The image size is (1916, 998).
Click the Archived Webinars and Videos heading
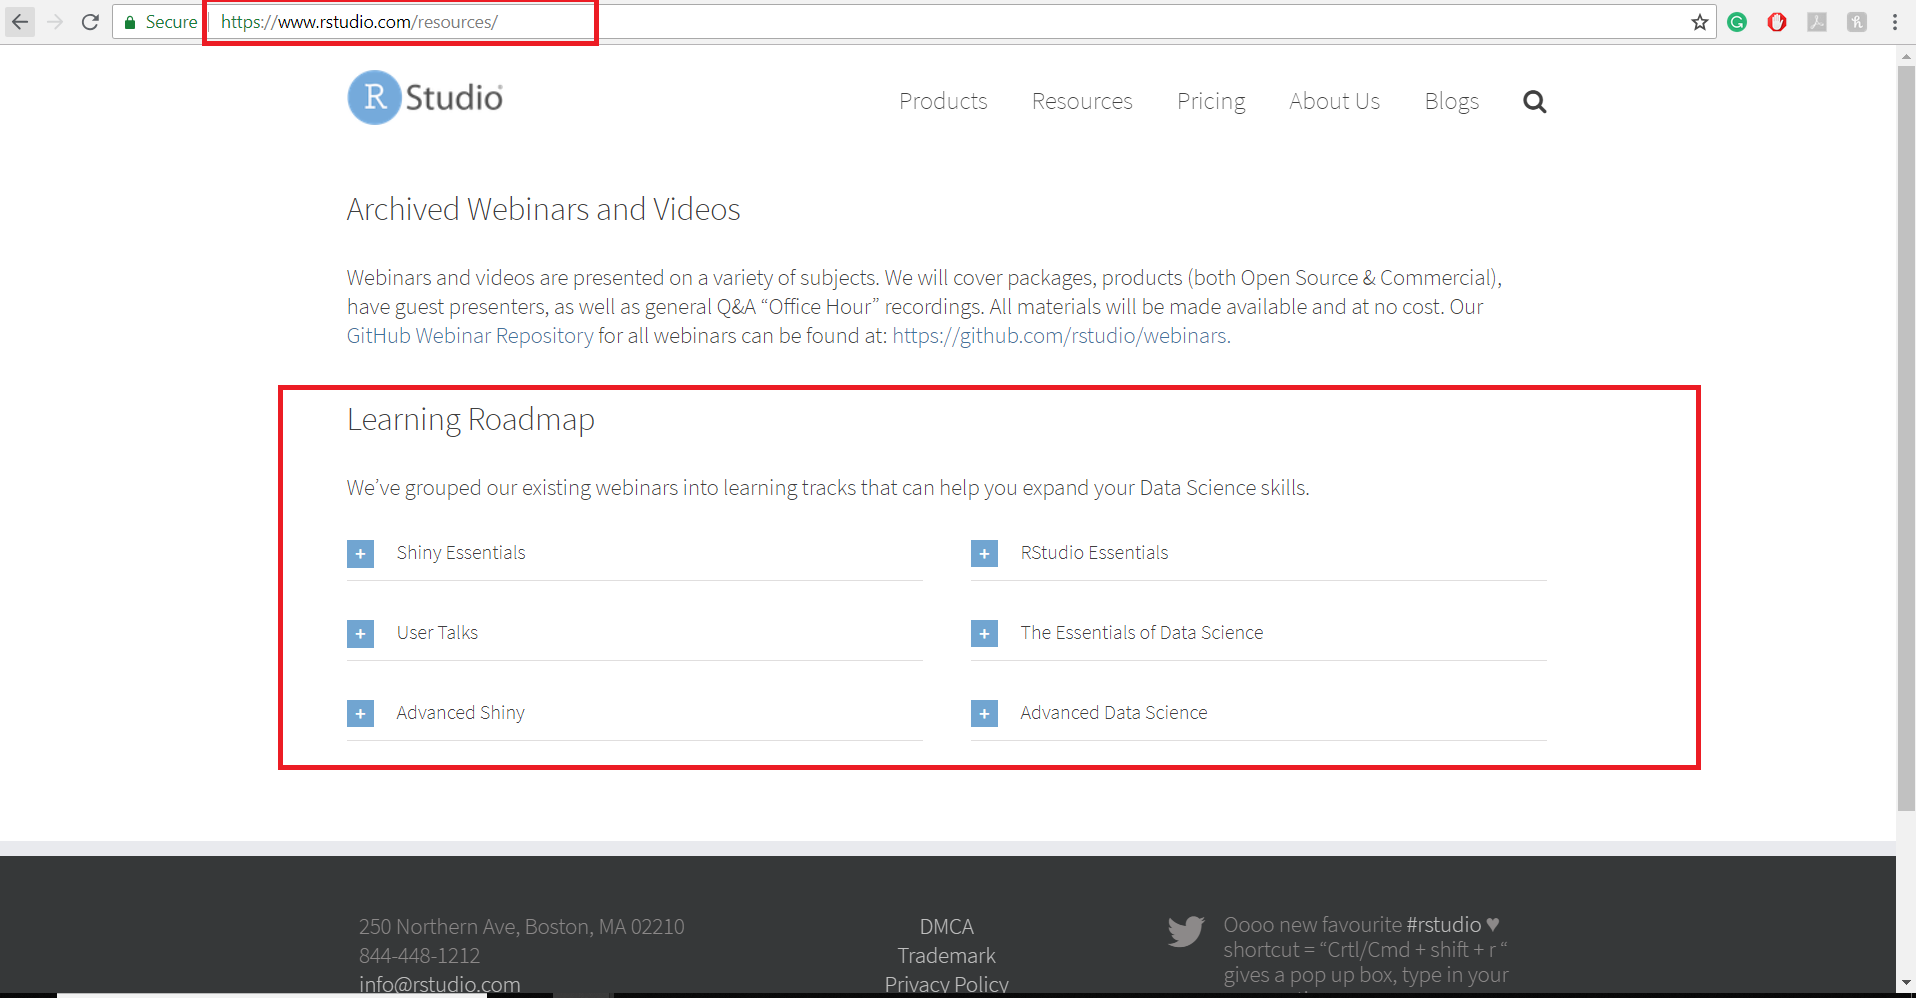[x=543, y=210]
